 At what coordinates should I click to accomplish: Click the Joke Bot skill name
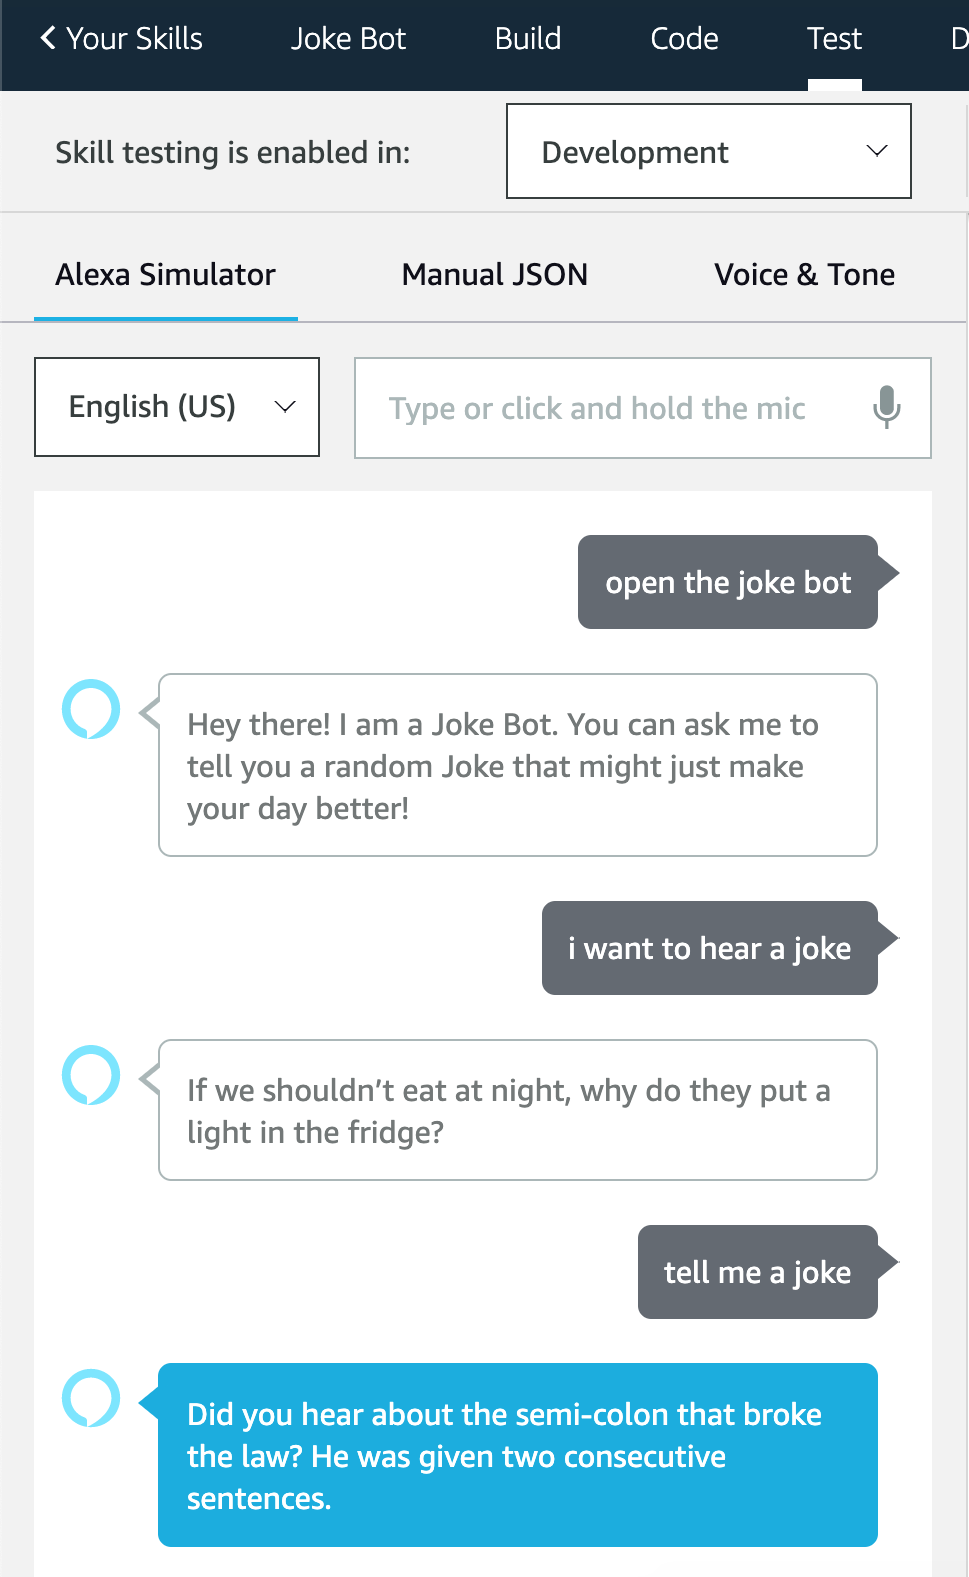point(348,38)
